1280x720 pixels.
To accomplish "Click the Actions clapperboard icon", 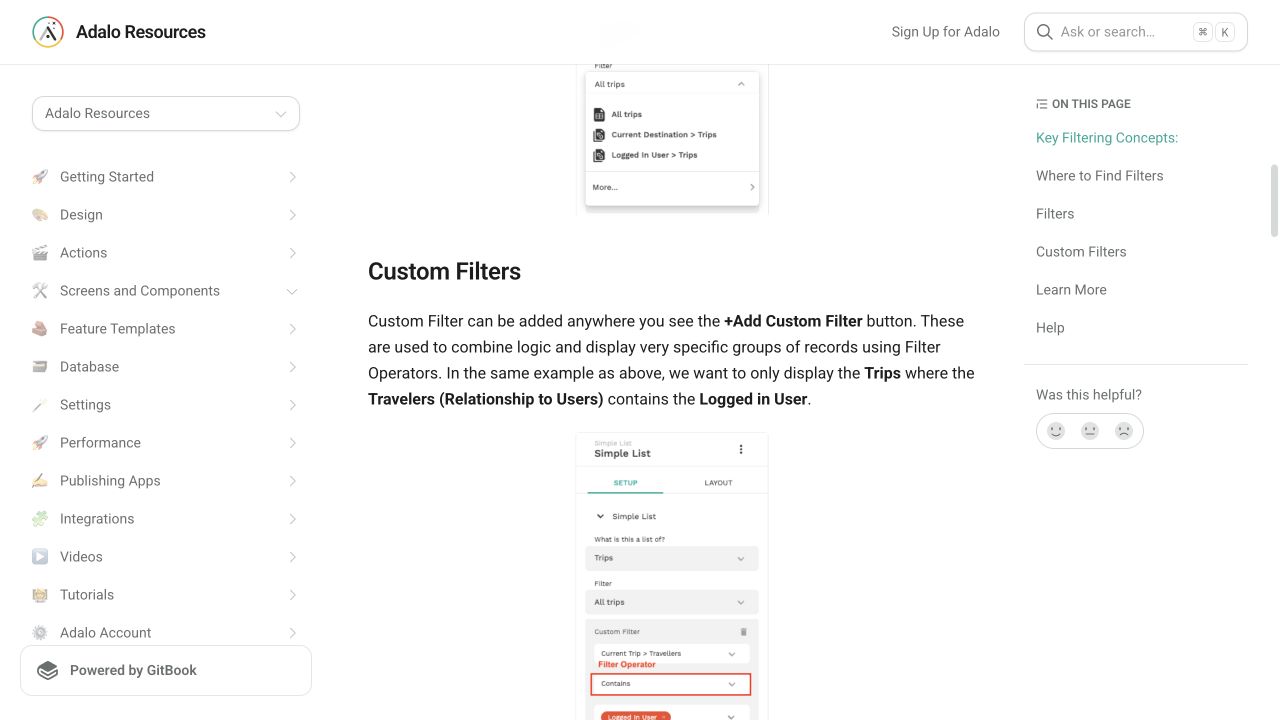I will [x=40, y=253].
